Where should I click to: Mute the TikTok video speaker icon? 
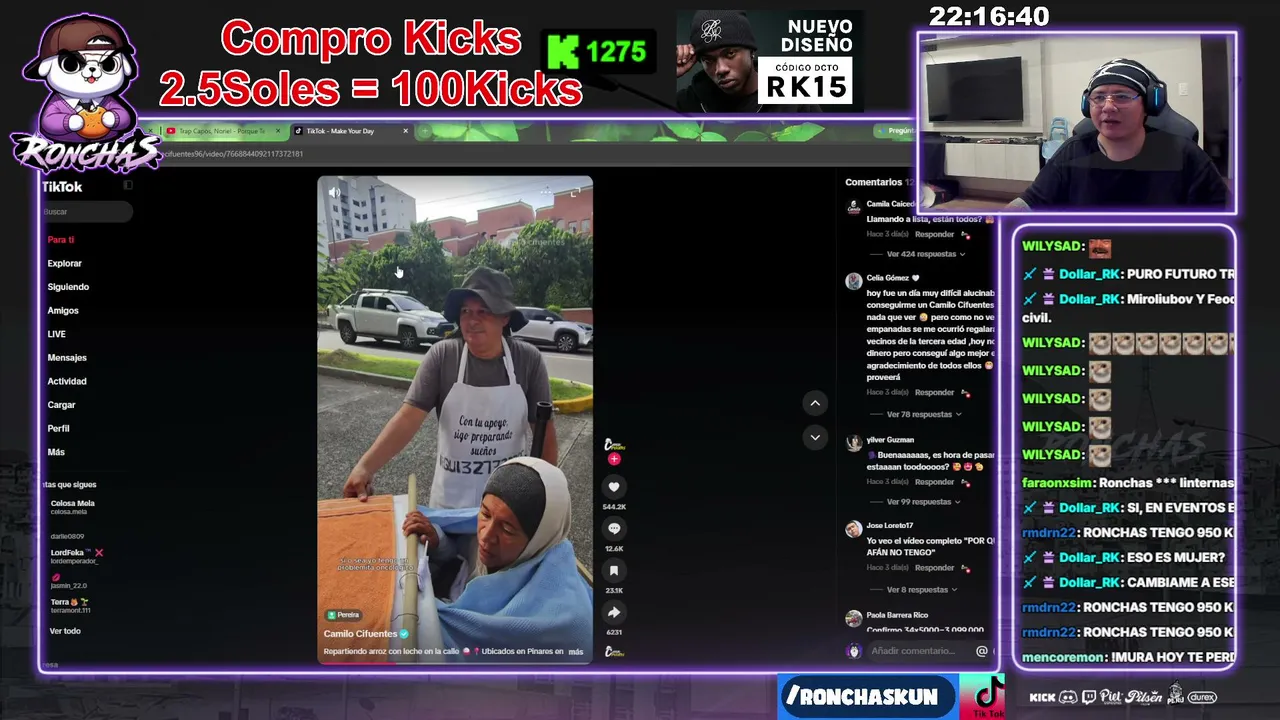pyautogui.click(x=334, y=192)
